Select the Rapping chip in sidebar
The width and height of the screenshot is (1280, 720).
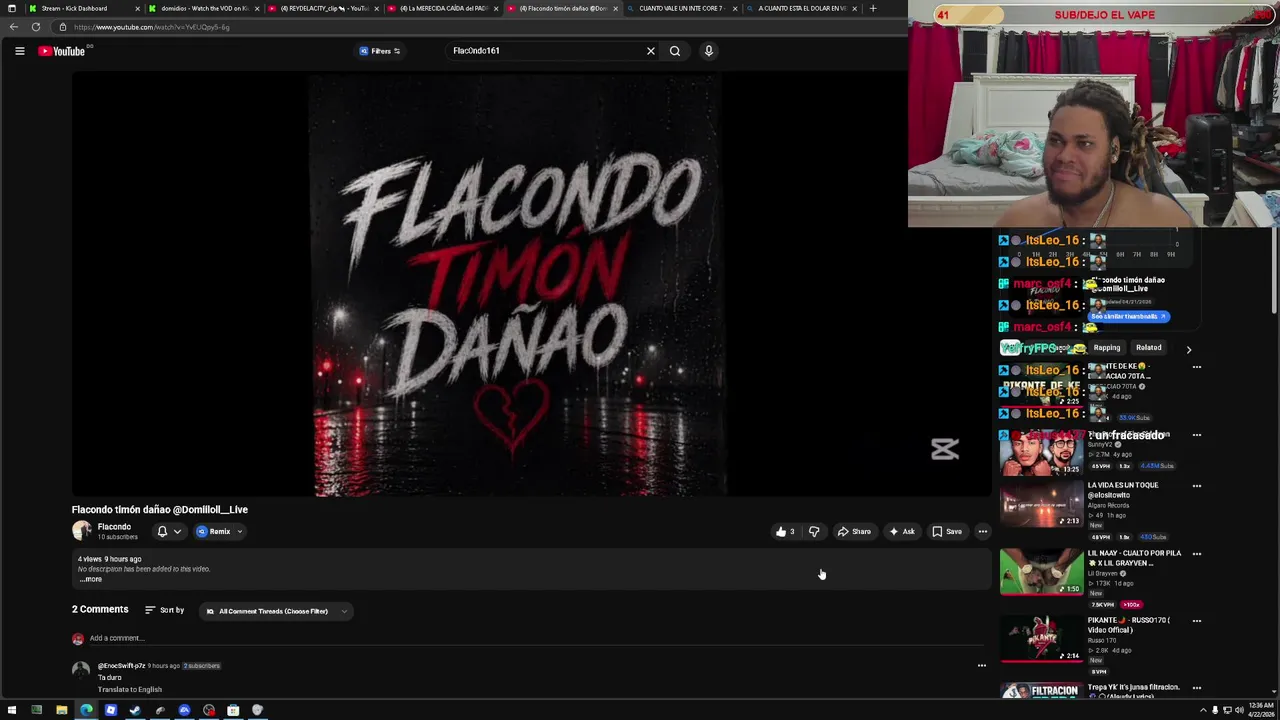coord(1107,348)
